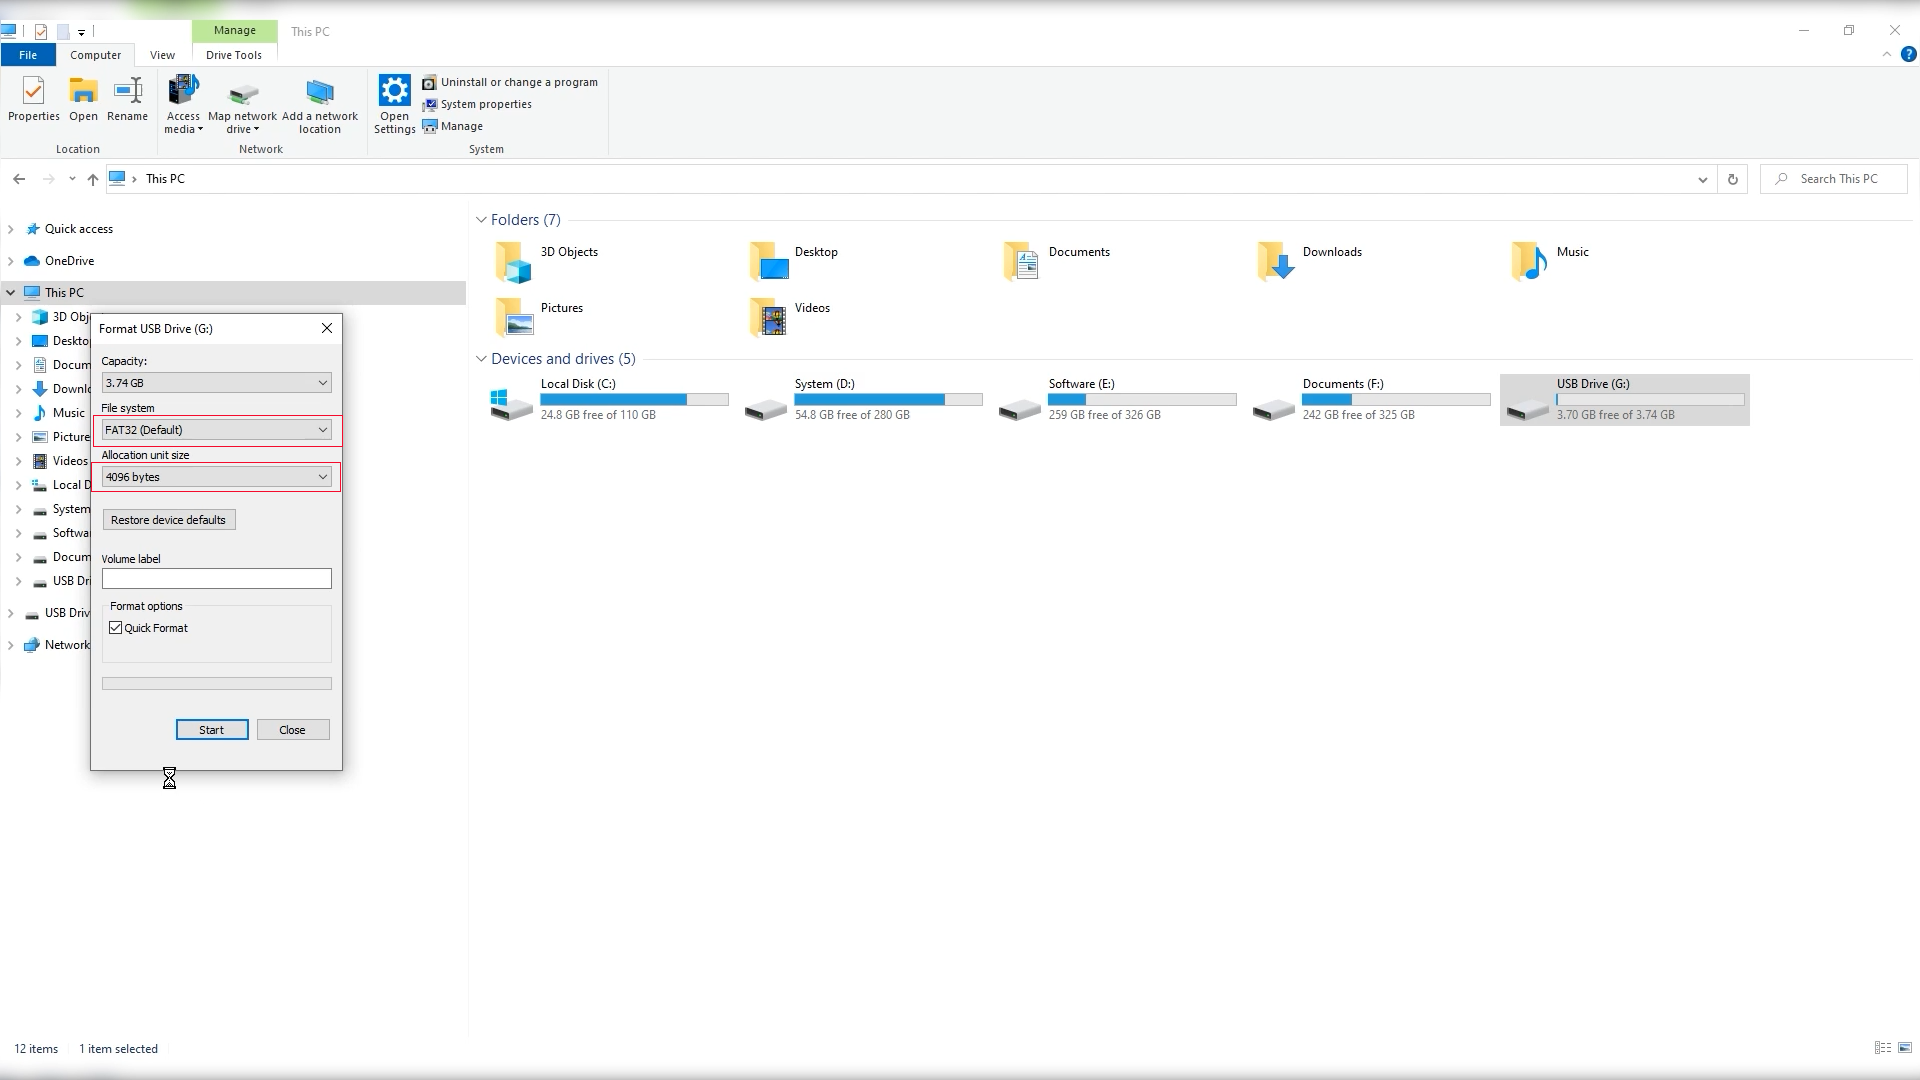Toggle the Quick Format checkbox
The height and width of the screenshot is (1080, 1920).
[x=116, y=628]
